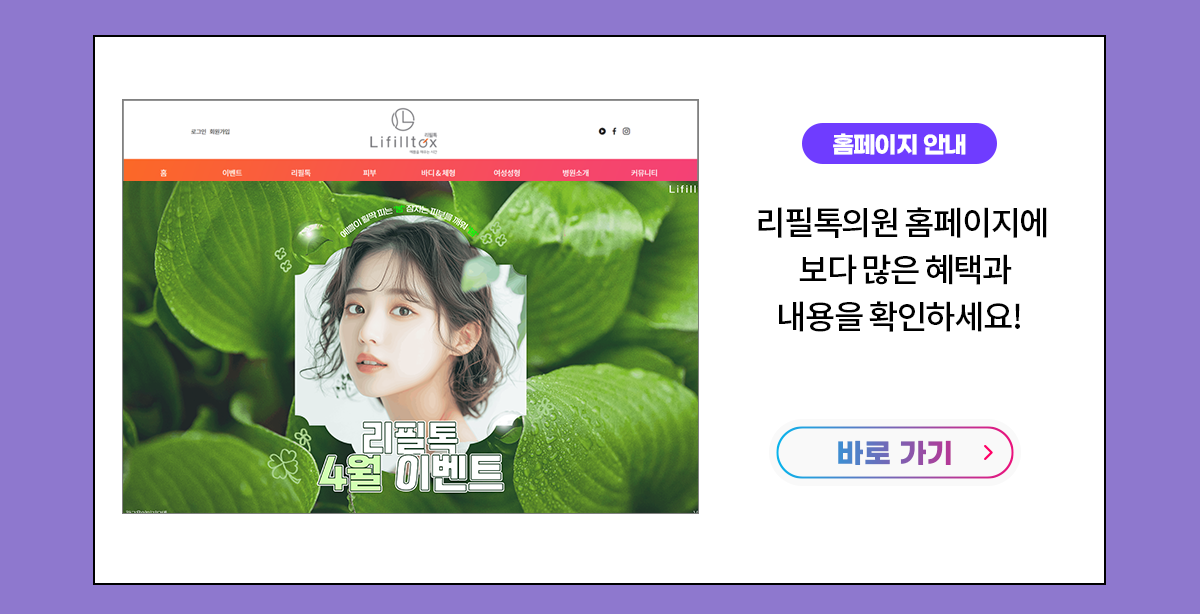Open the 리필톡 menu item

pos(301,173)
